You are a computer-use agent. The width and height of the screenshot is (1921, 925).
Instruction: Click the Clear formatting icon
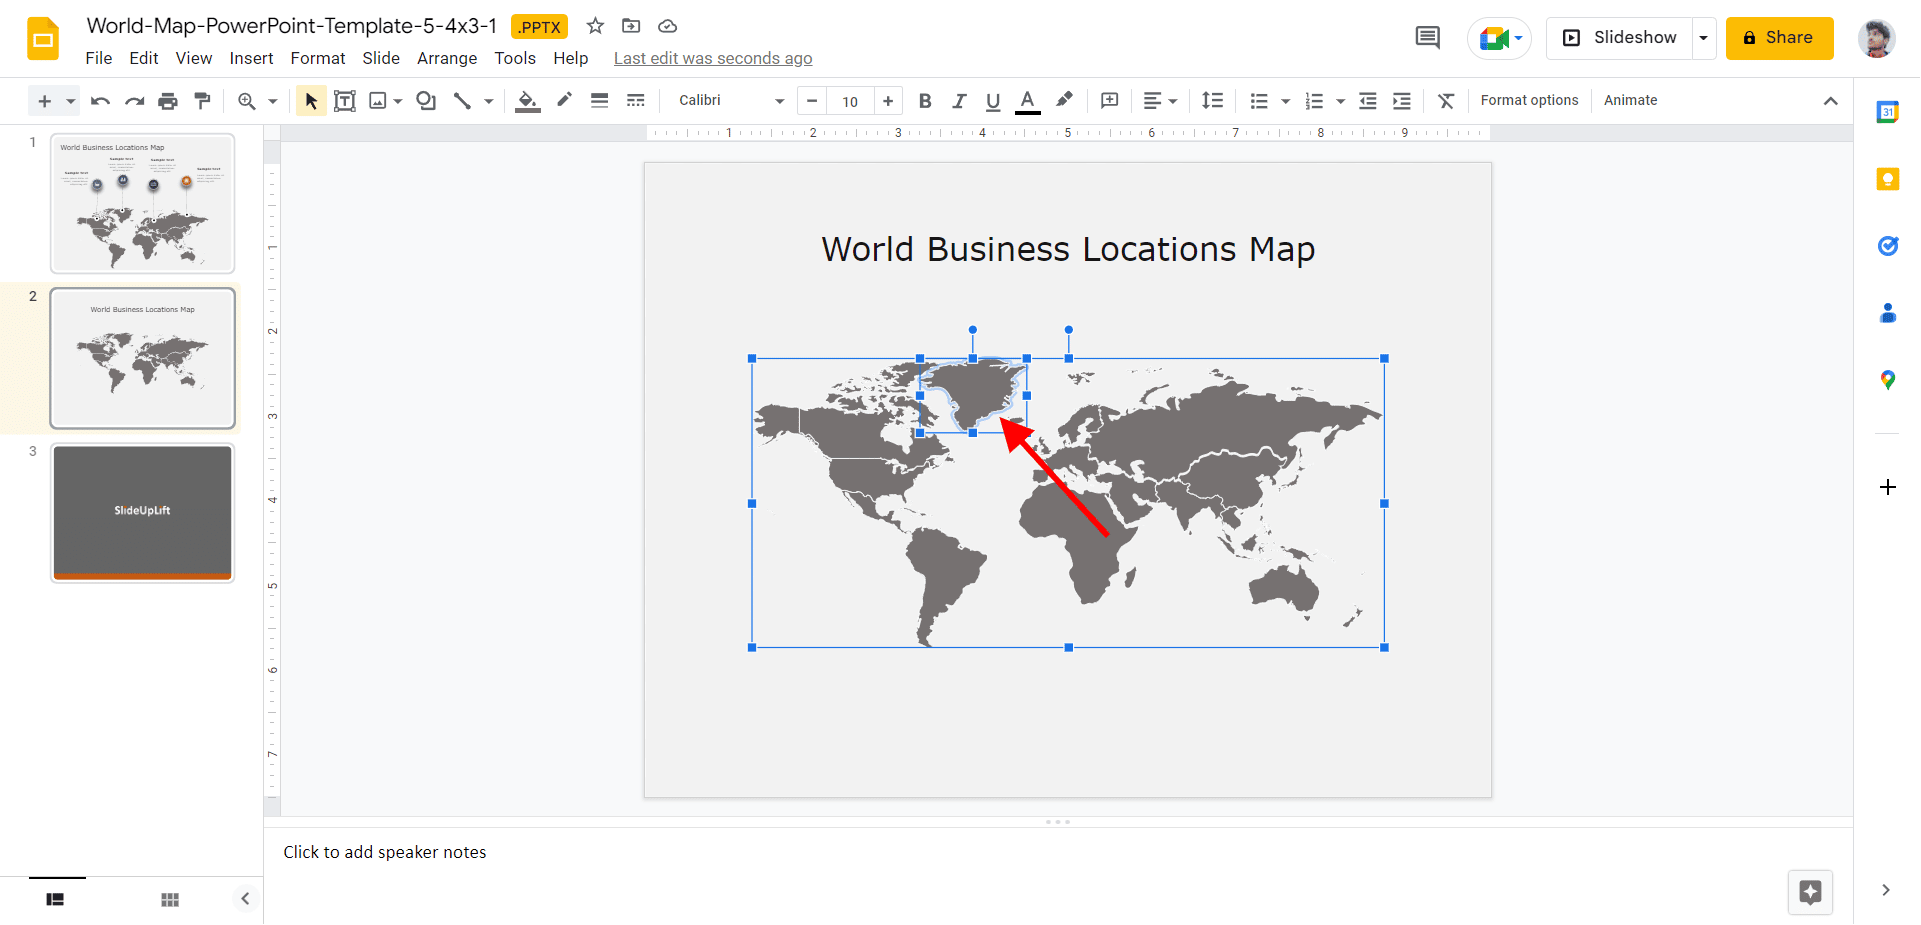1446,101
